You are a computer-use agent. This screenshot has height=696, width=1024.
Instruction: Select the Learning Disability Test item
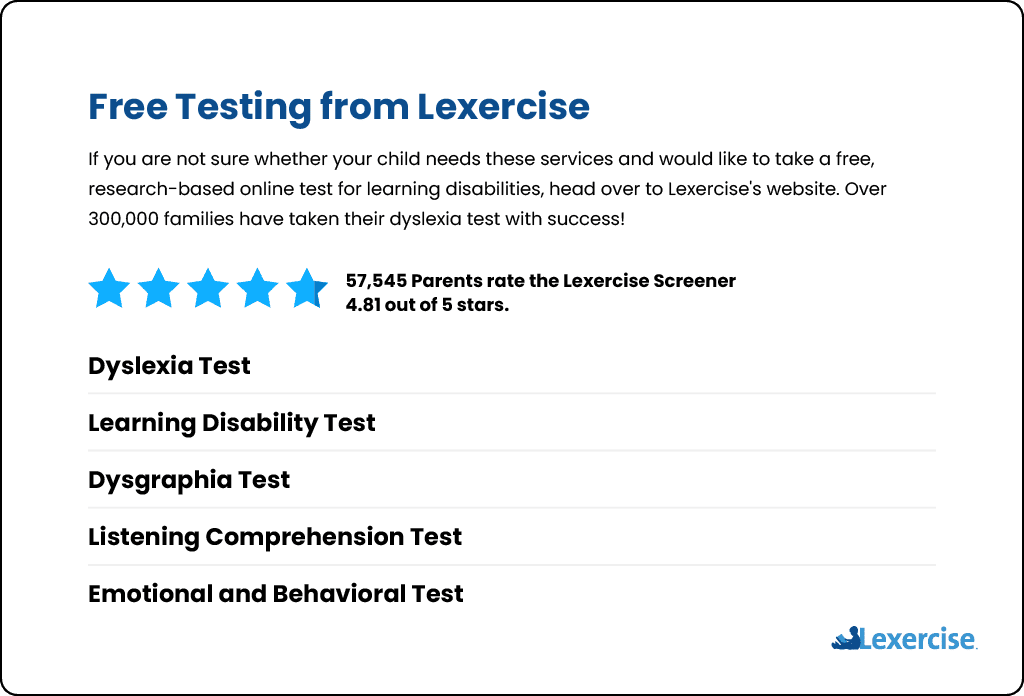click(232, 423)
